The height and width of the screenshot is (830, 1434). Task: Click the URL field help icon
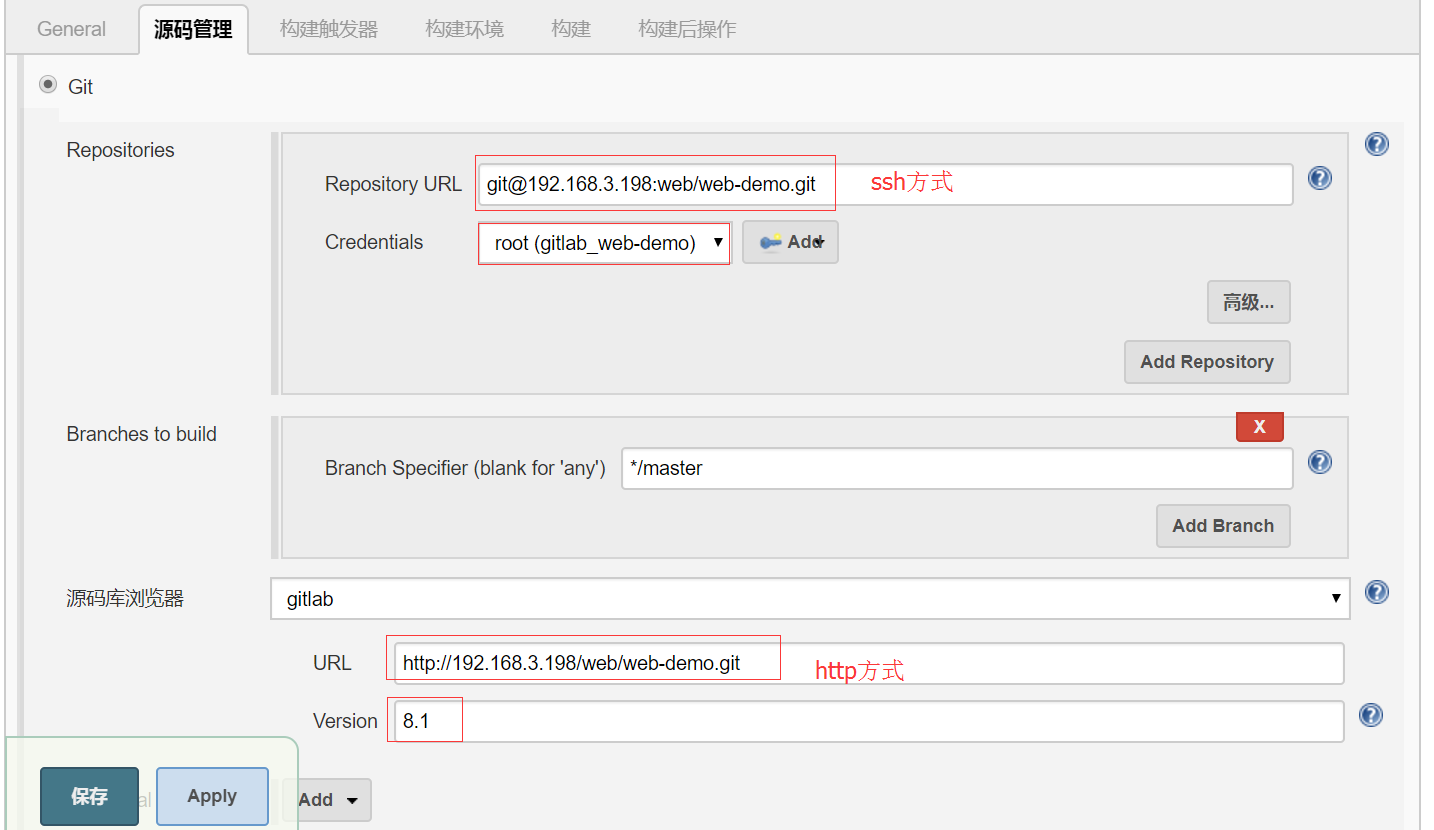pyautogui.click(x=1370, y=663)
